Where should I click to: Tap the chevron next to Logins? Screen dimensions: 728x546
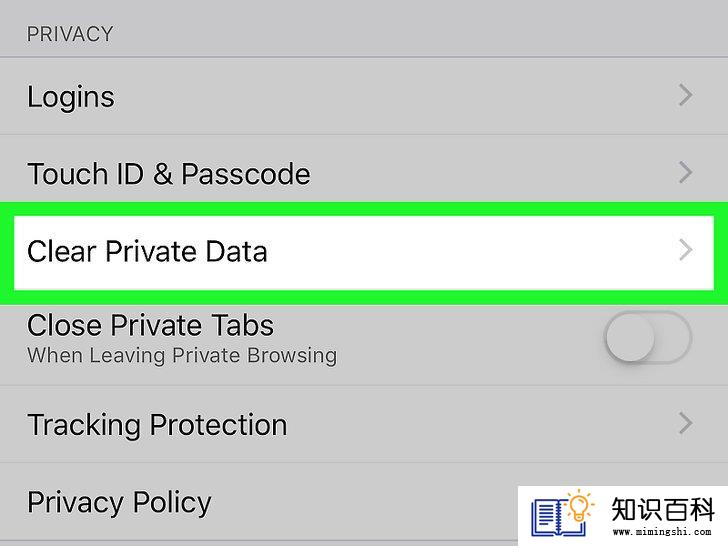[685, 95]
